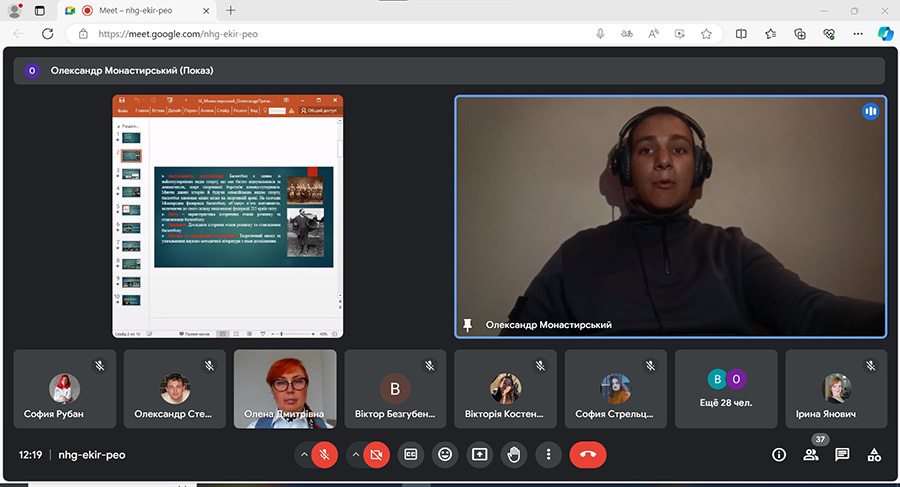Screen dimensions: 900x487
Task: Click the shared presentation screen
Action: point(228,217)
